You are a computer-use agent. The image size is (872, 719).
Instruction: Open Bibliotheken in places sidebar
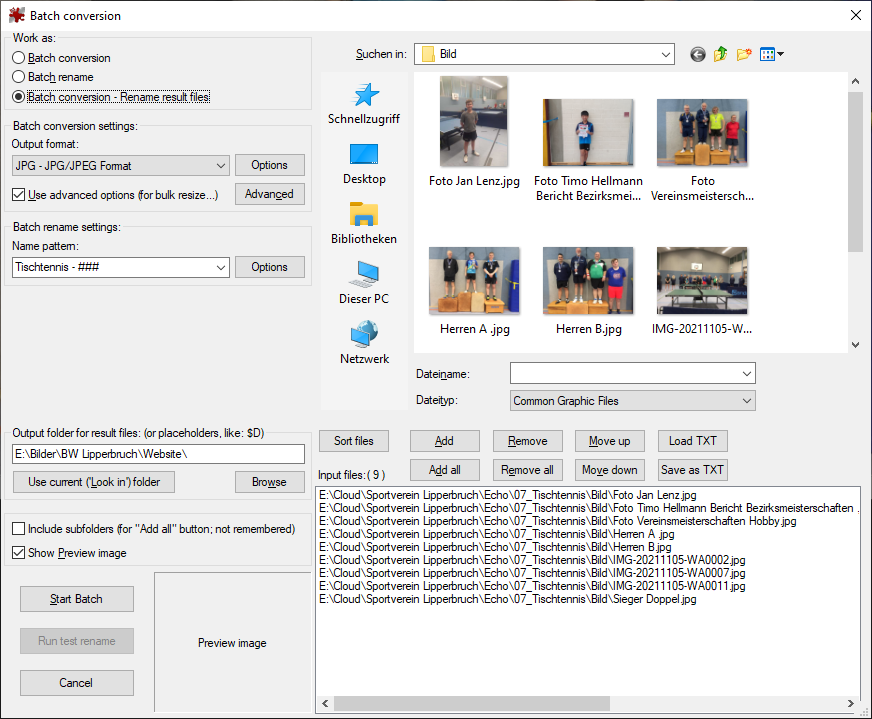364,224
